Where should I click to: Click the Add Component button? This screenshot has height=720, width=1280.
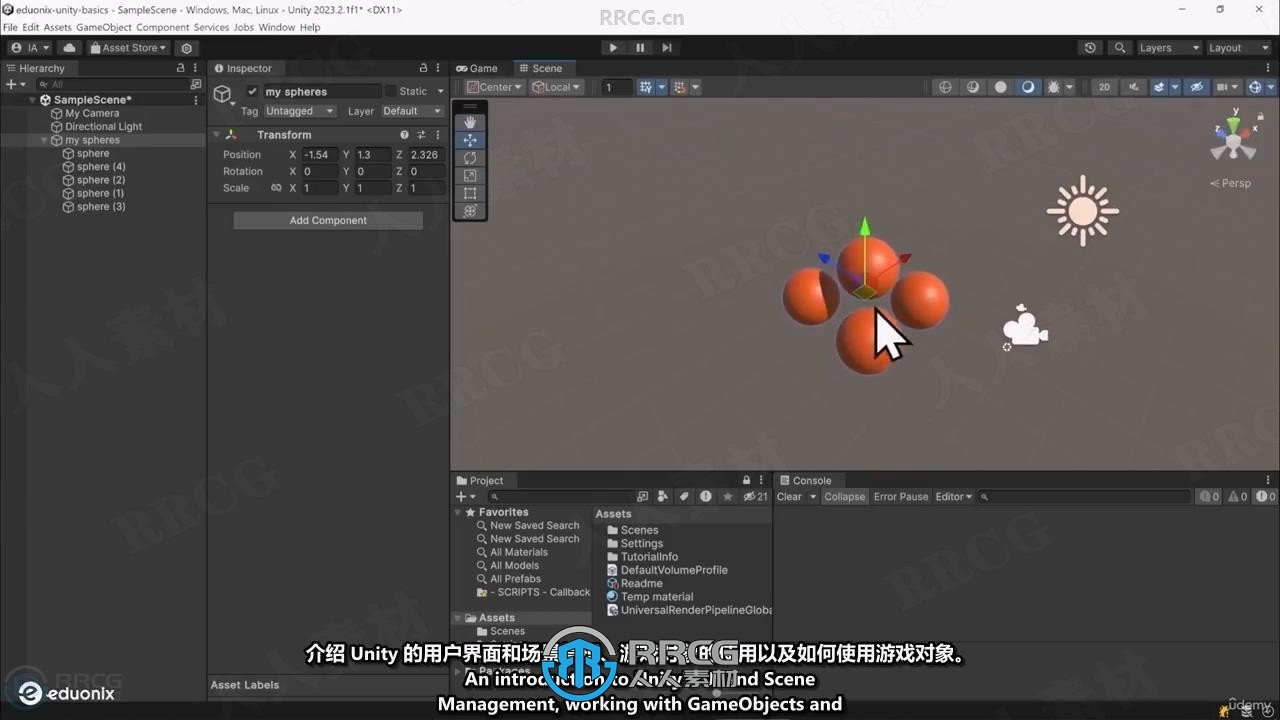(328, 220)
